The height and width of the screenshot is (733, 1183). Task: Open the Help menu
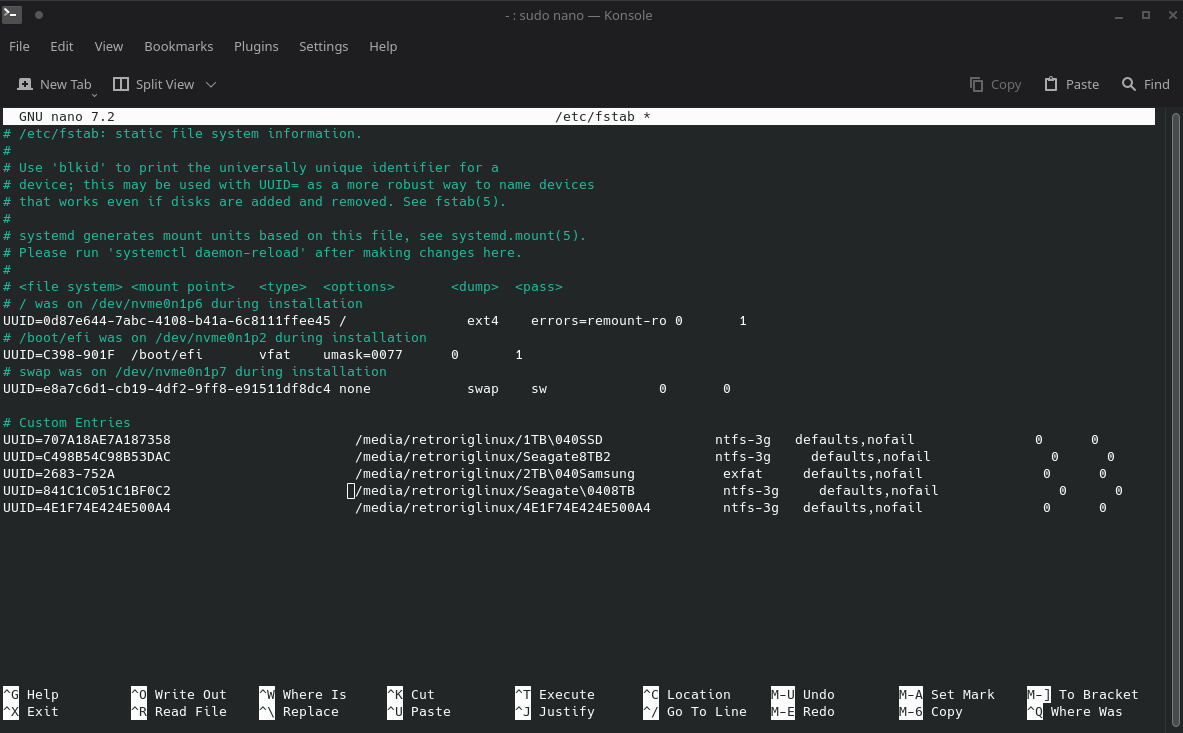[x=383, y=46]
